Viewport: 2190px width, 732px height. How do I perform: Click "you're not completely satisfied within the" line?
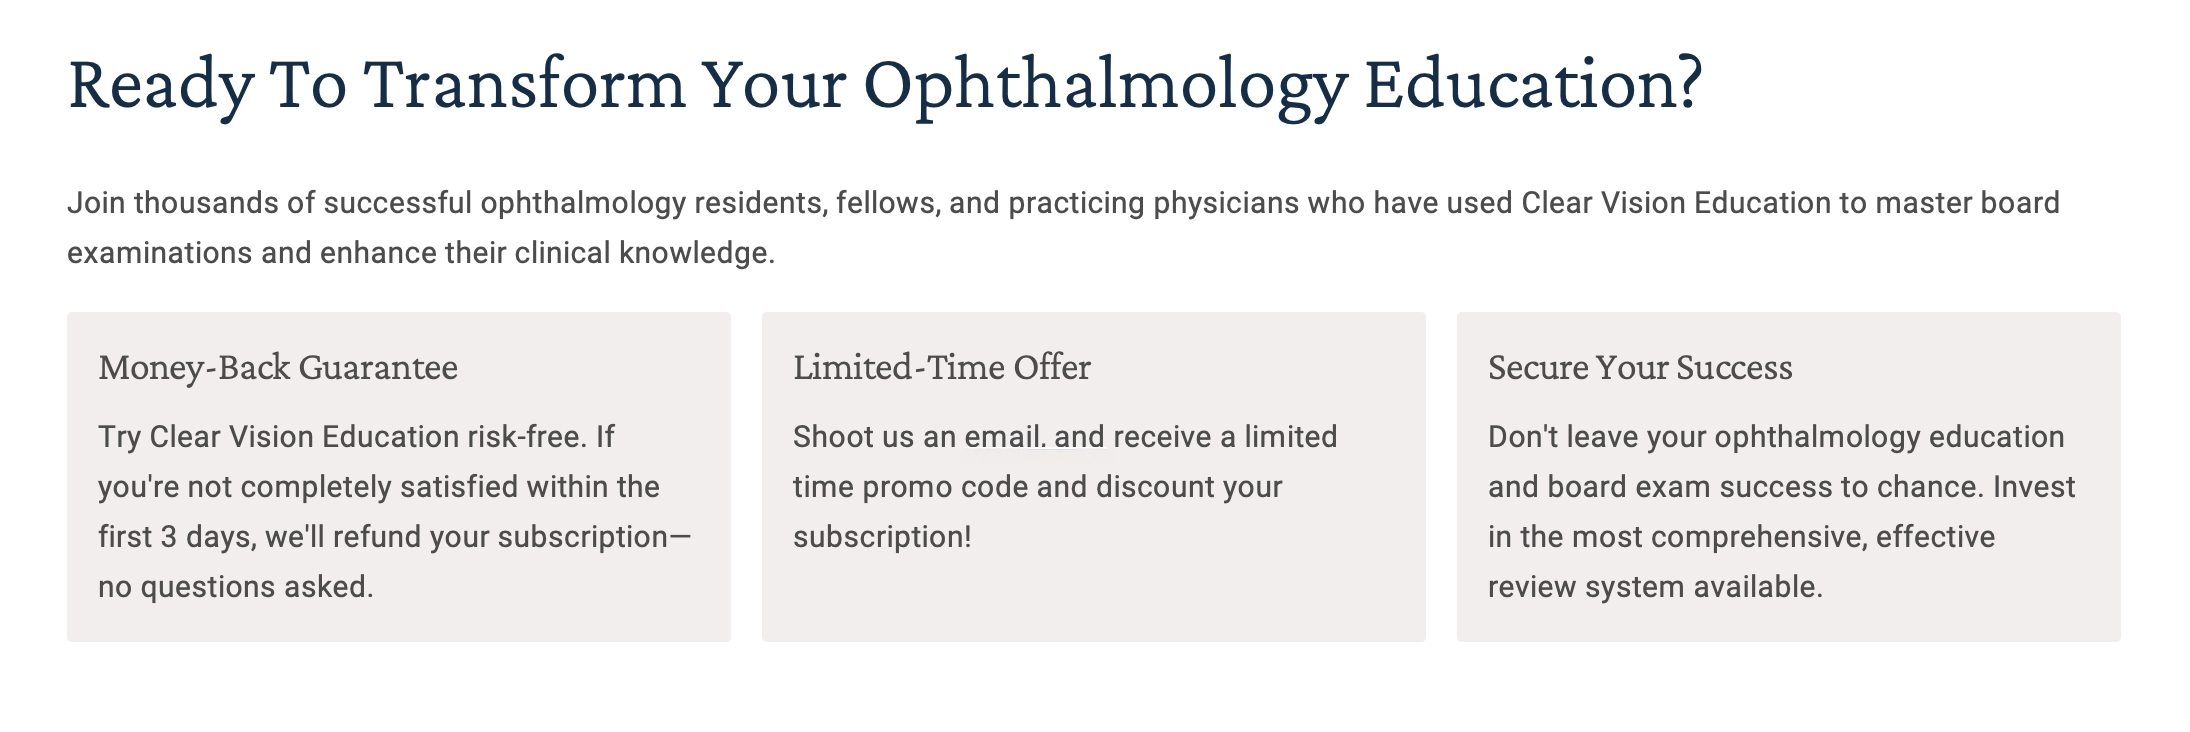pos(379,487)
